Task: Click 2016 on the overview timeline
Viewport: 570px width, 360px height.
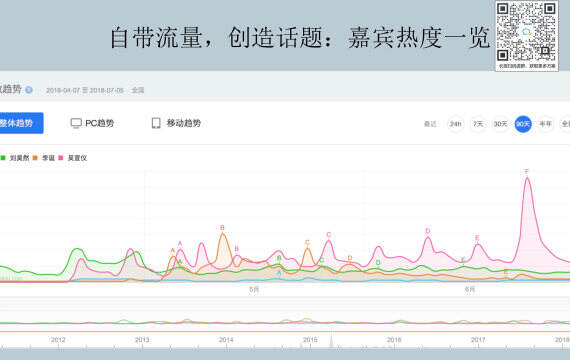Action: 394,340
